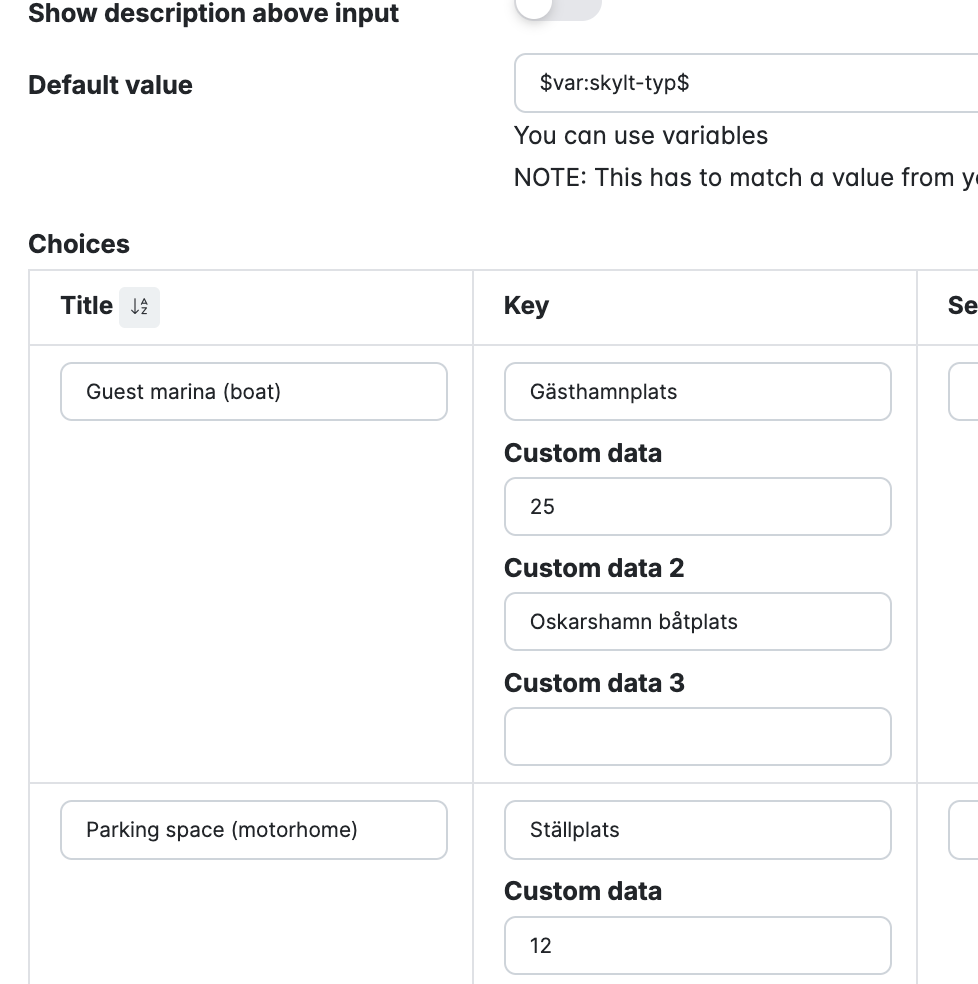Toggle the Show description above input switch
The height and width of the screenshot is (984, 978).
tap(557, 8)
